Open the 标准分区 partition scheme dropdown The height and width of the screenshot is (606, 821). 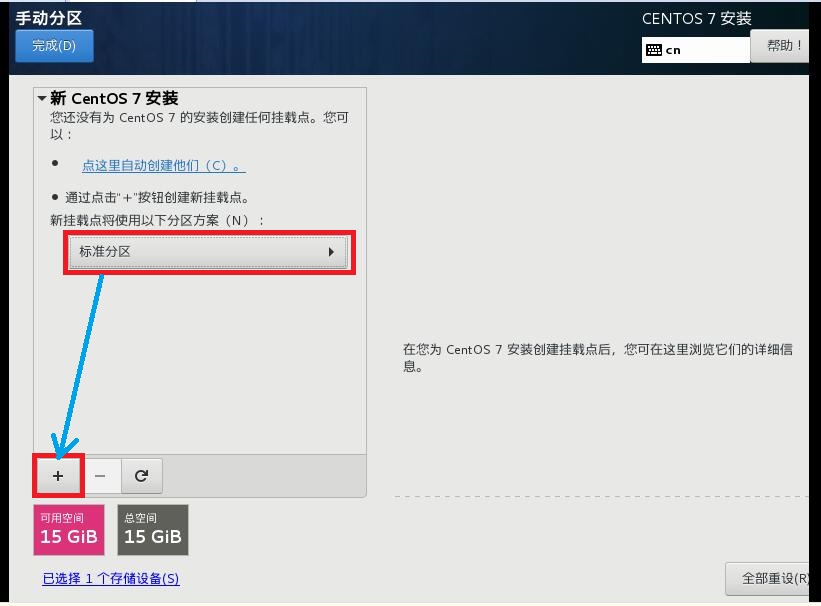tap(209, 252)
